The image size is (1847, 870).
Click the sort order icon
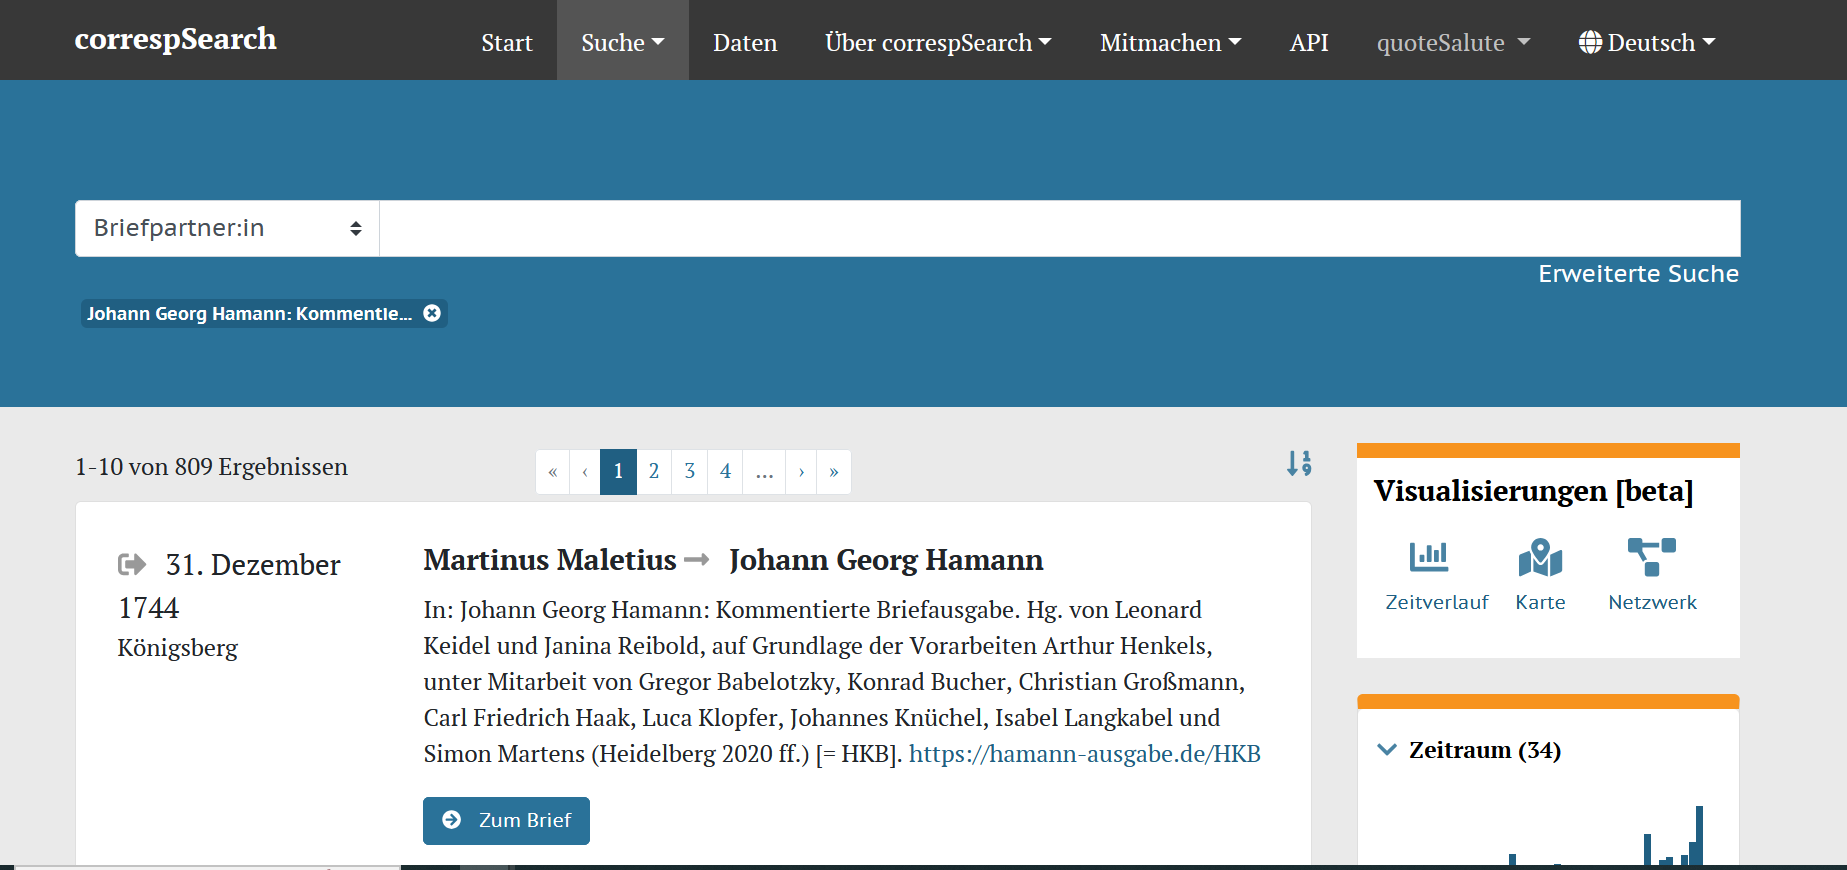coord(1299,463)
